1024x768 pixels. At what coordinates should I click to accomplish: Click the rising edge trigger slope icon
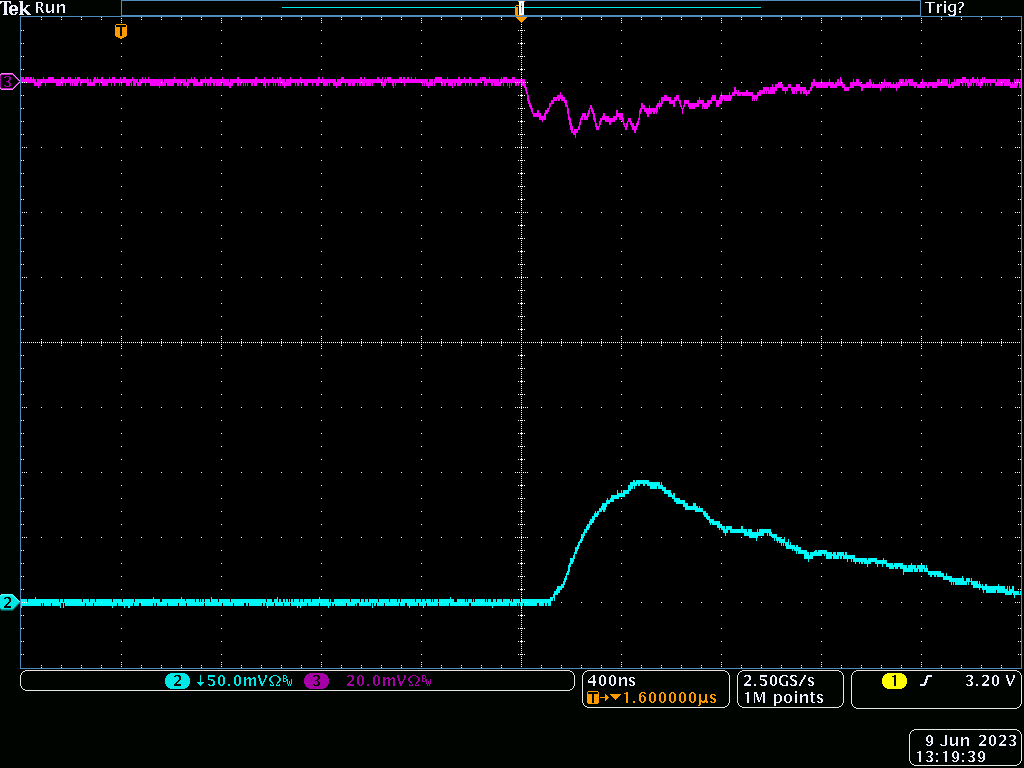coord(925,681)
